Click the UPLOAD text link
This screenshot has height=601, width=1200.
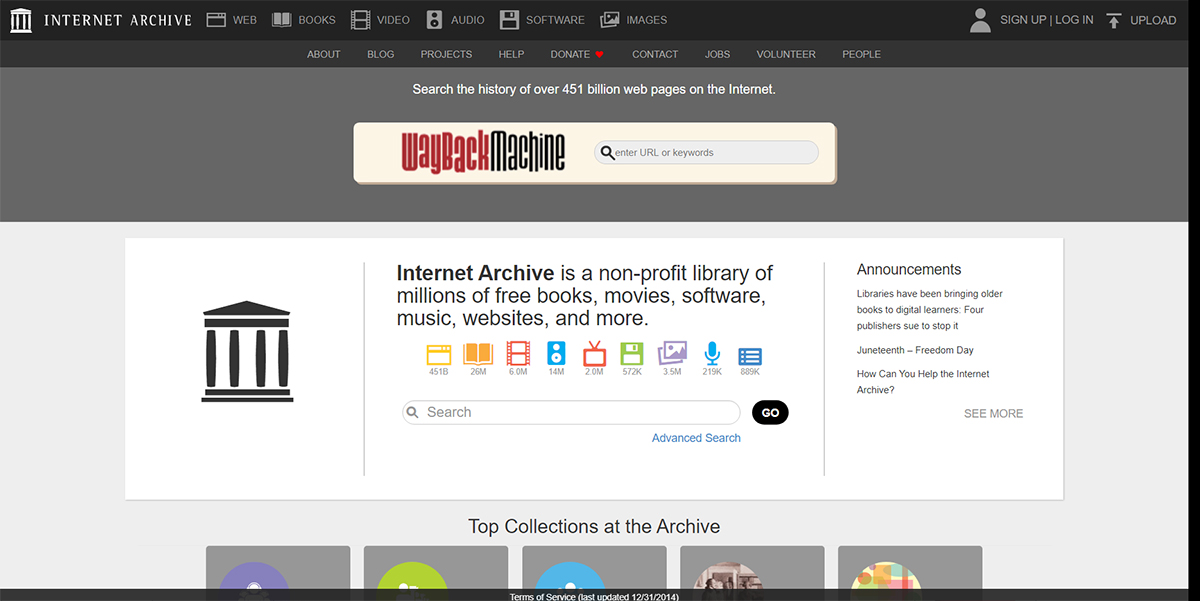click(1153, 20)
